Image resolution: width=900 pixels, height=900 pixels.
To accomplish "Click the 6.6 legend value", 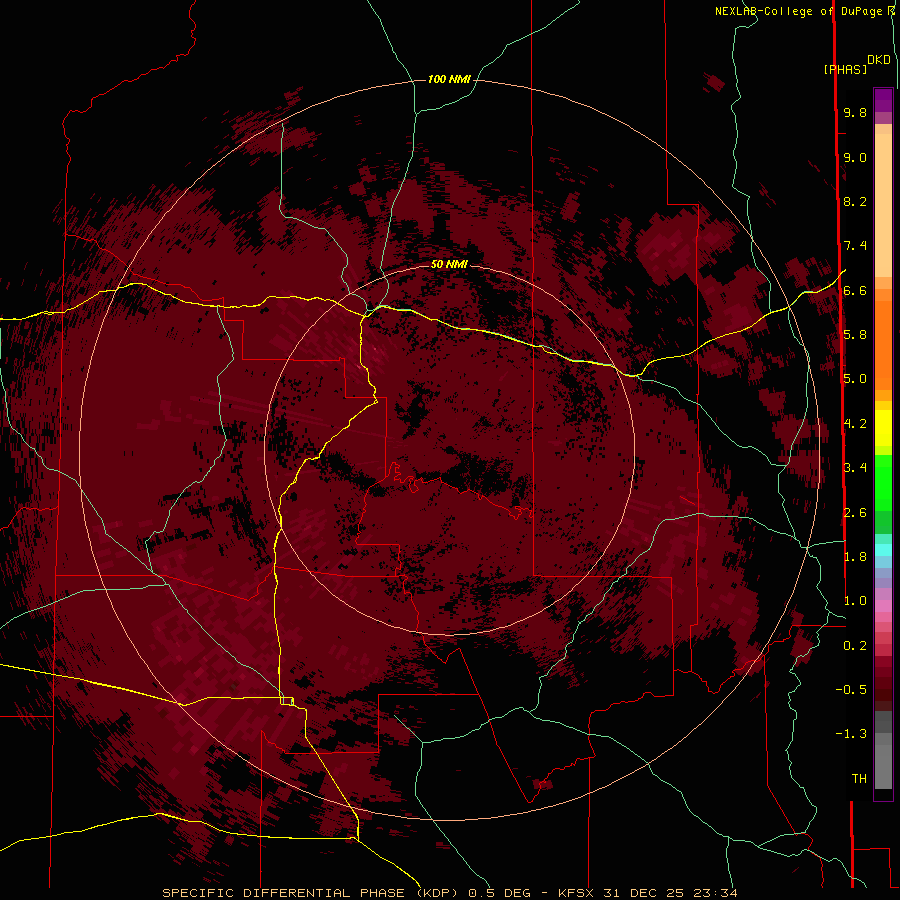I will point(855,290).
